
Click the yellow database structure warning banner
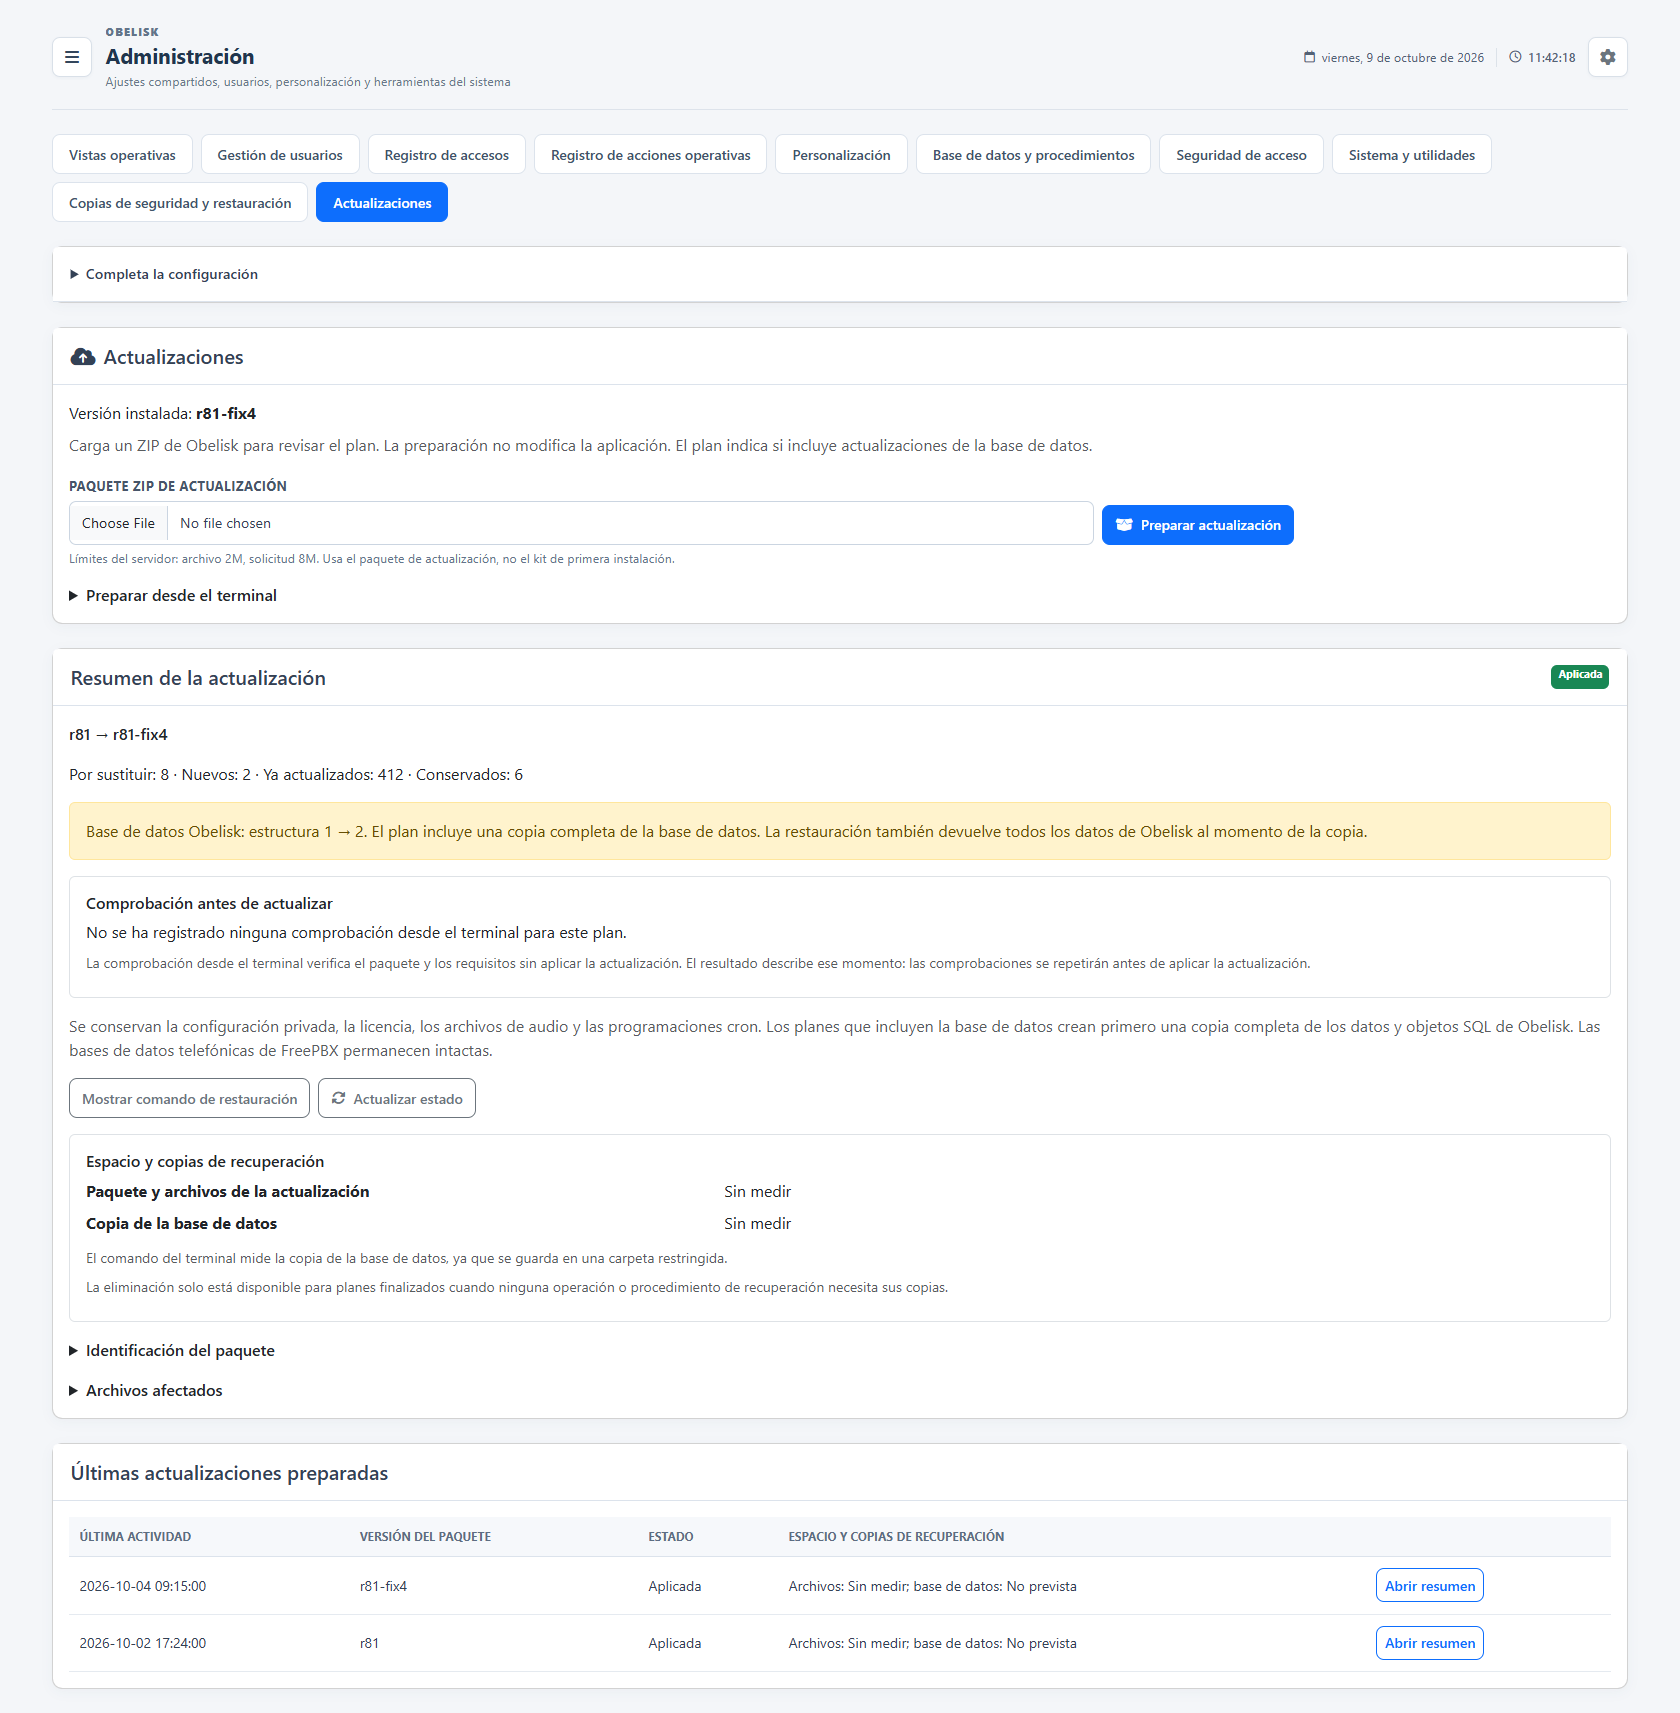tap(840, 831)
